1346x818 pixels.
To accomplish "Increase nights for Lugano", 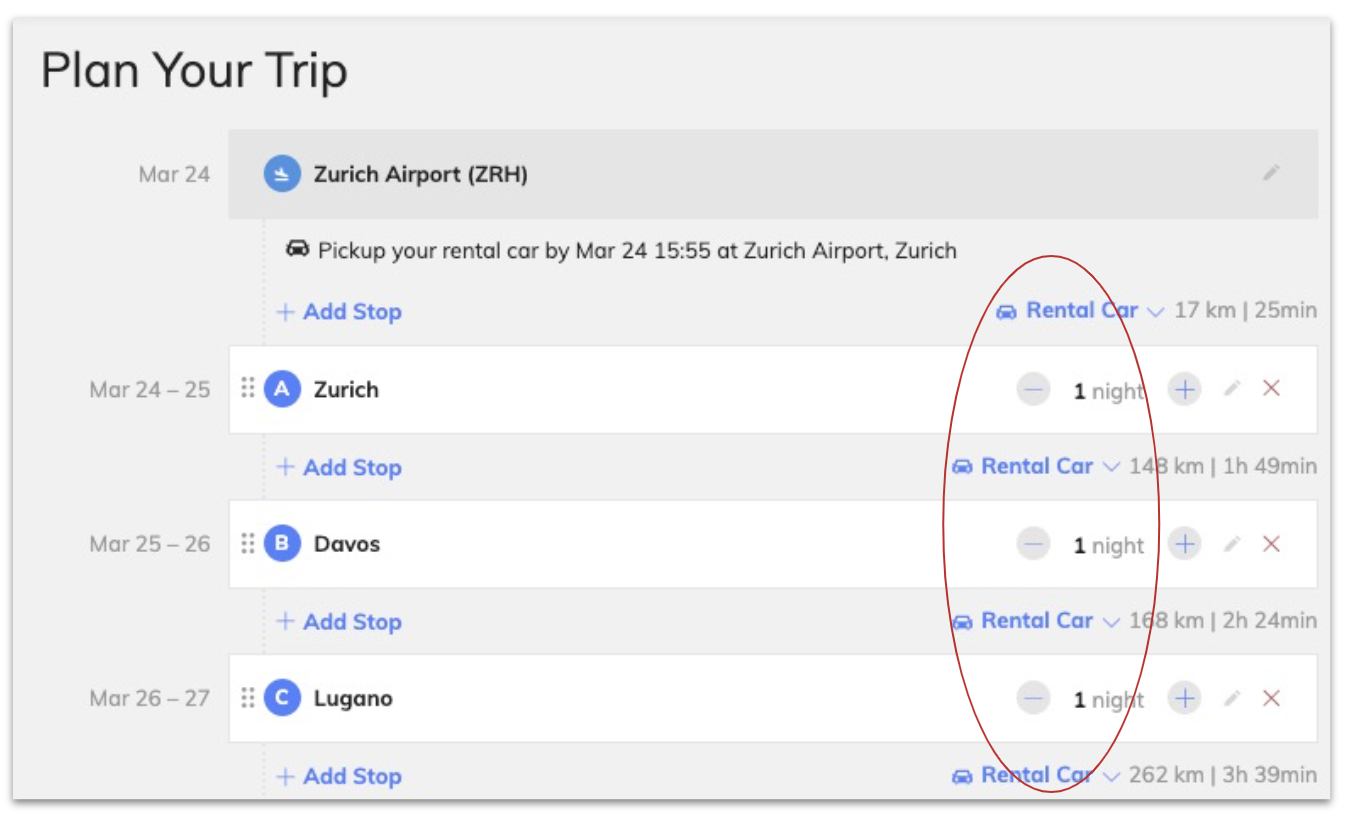I will click(x=1184, y=698).
